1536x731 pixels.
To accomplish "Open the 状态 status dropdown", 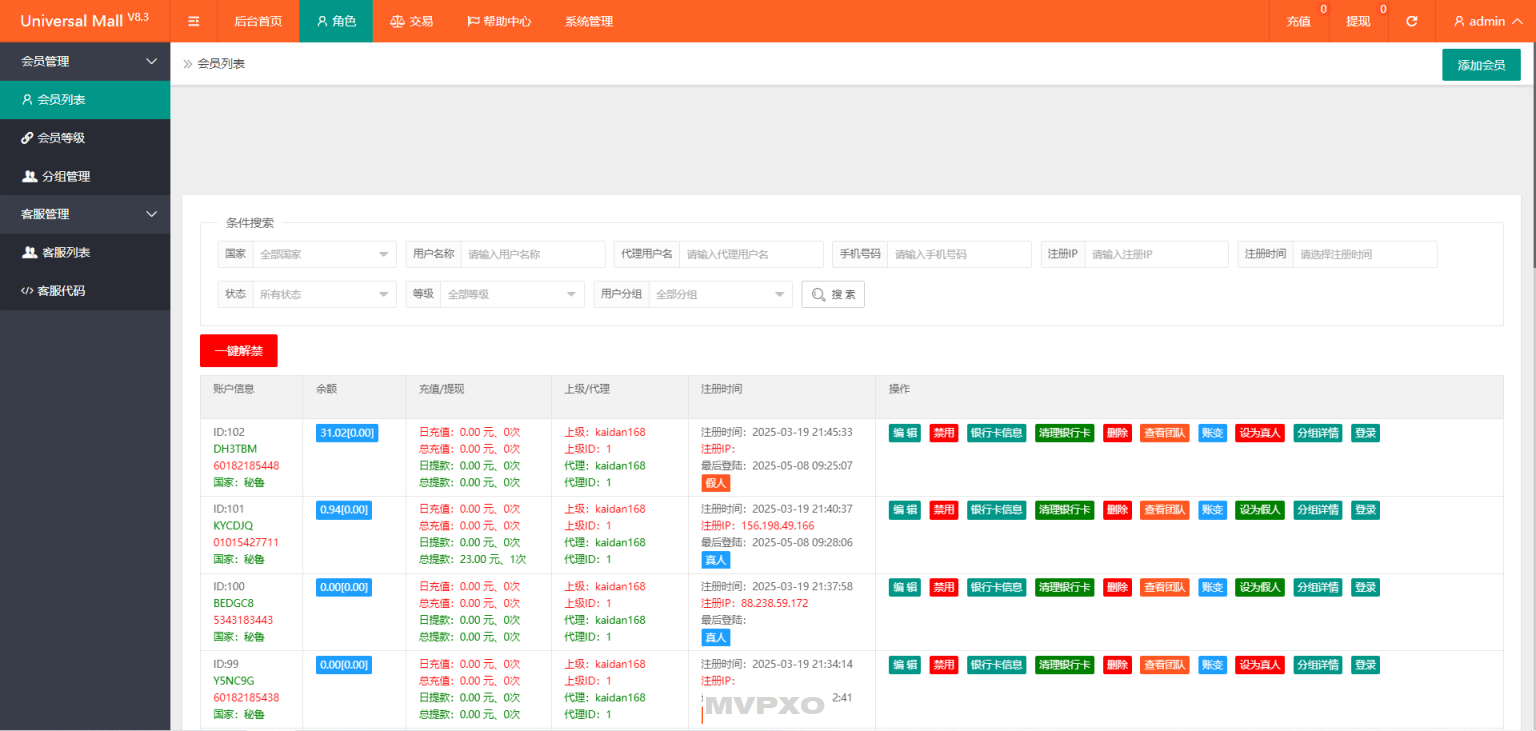I will coord(324,294).
